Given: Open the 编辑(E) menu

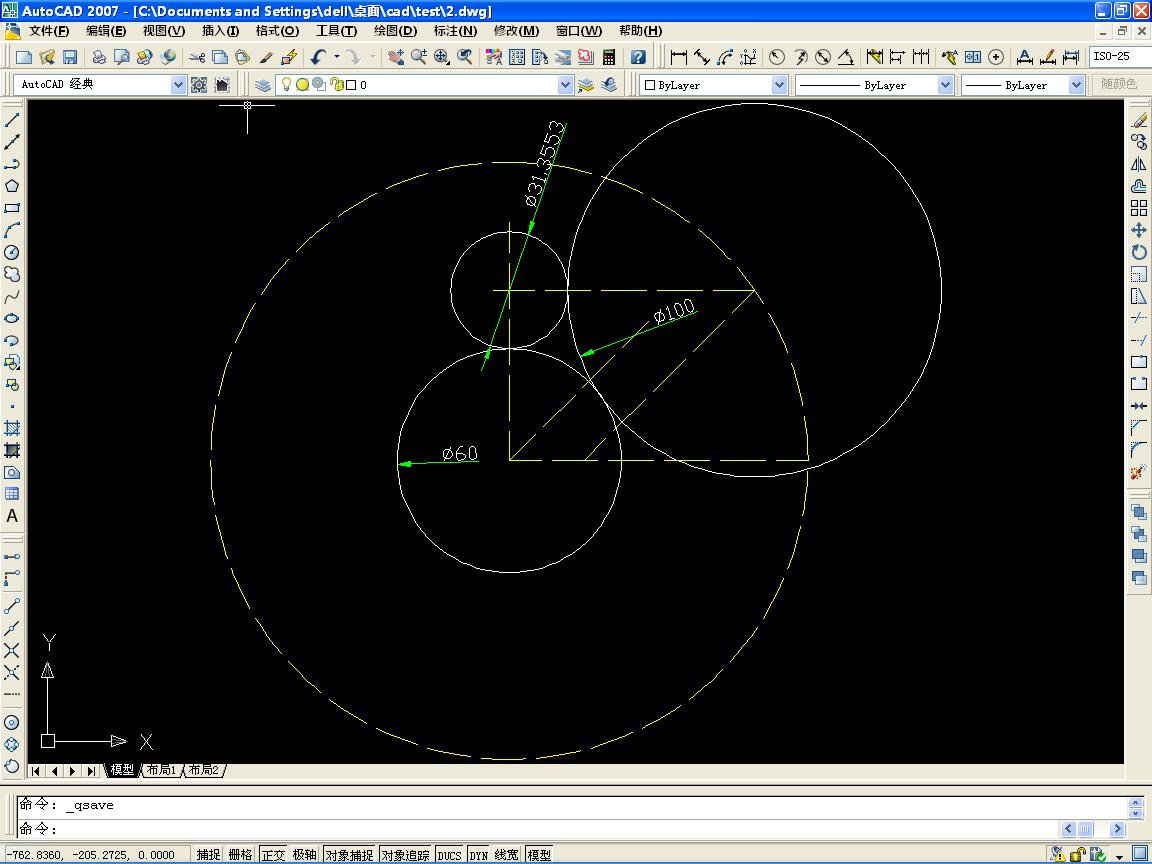Looking at the screenshot, I should 106,31.
